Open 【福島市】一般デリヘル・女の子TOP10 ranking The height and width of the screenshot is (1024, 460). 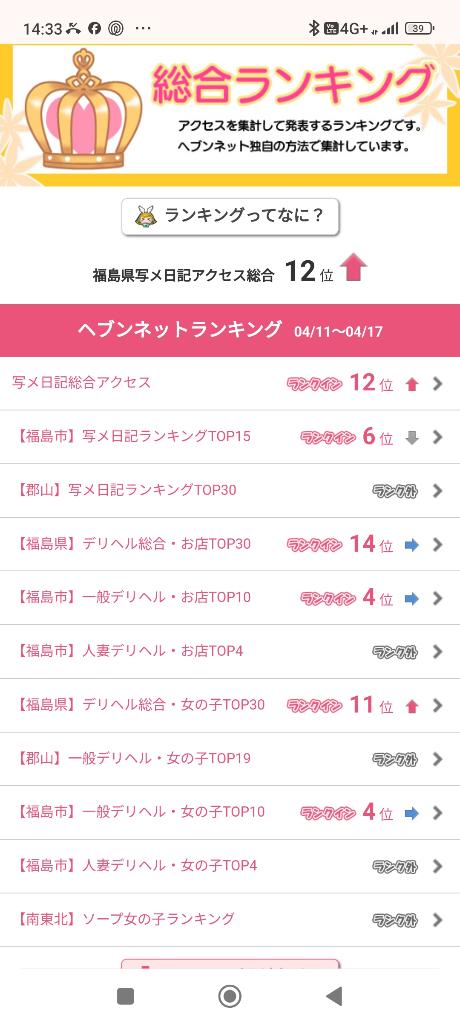tap(230, 812)
